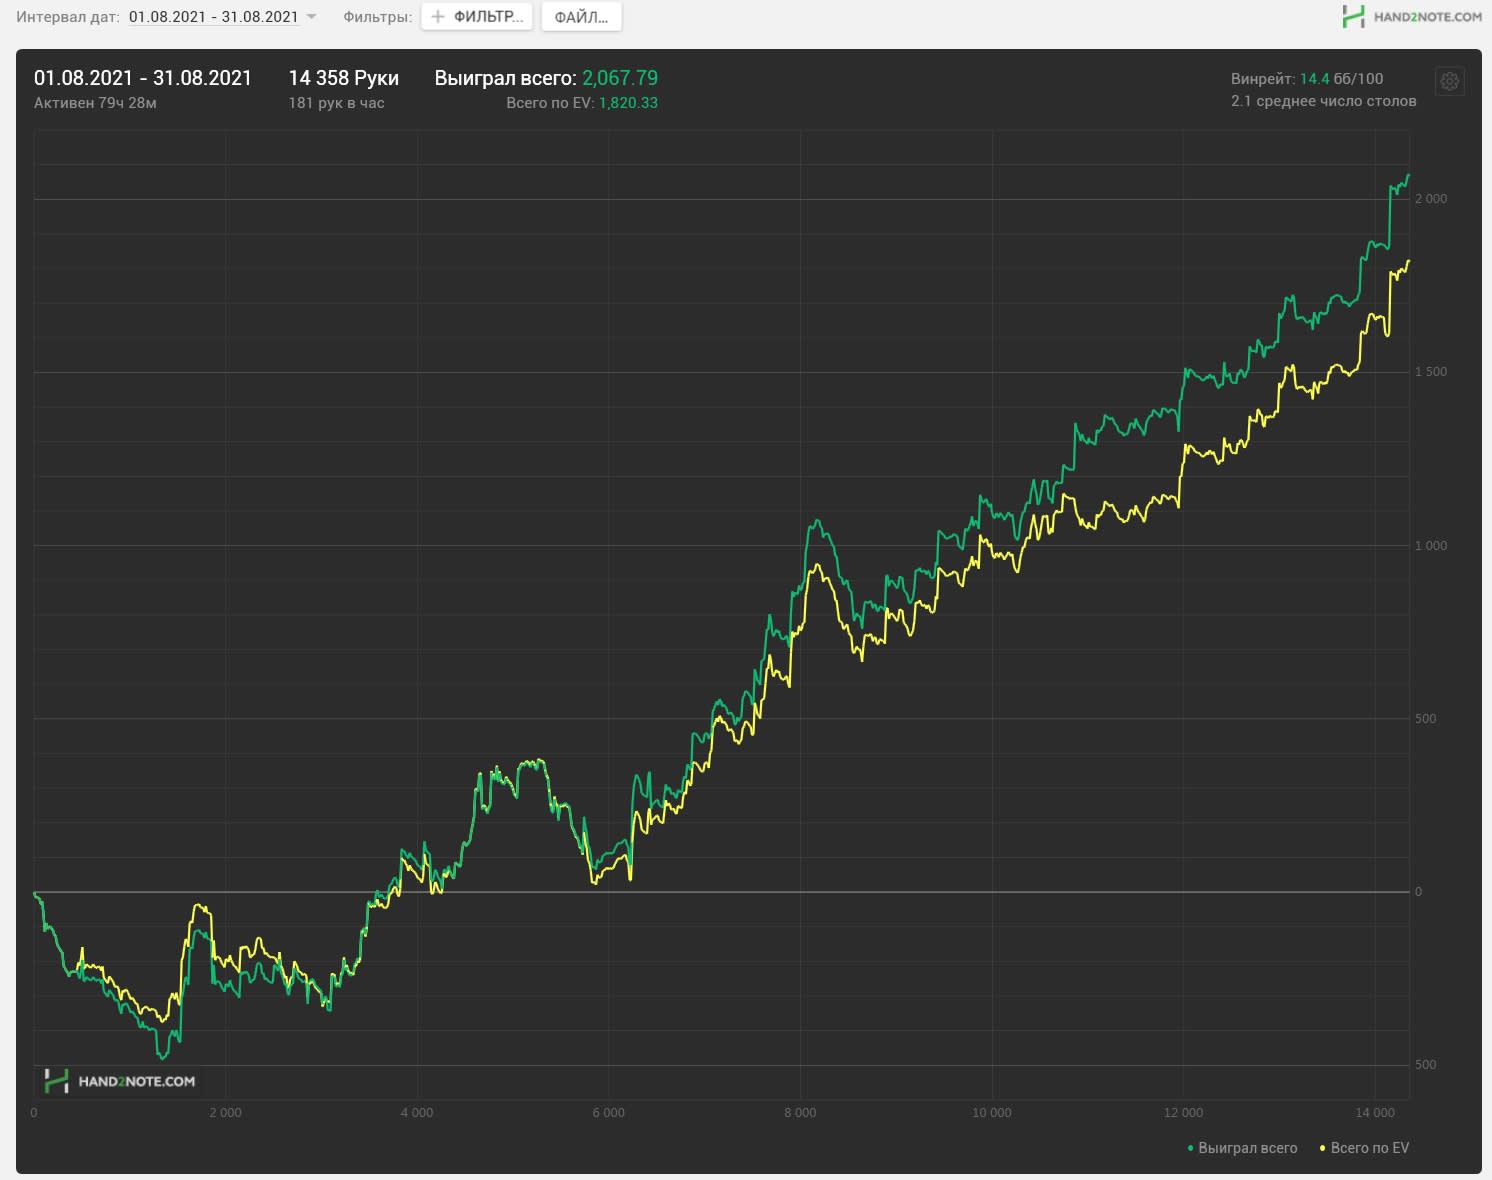
Task: Click the 4 000 x-axis label
Action: (417, 1113)
